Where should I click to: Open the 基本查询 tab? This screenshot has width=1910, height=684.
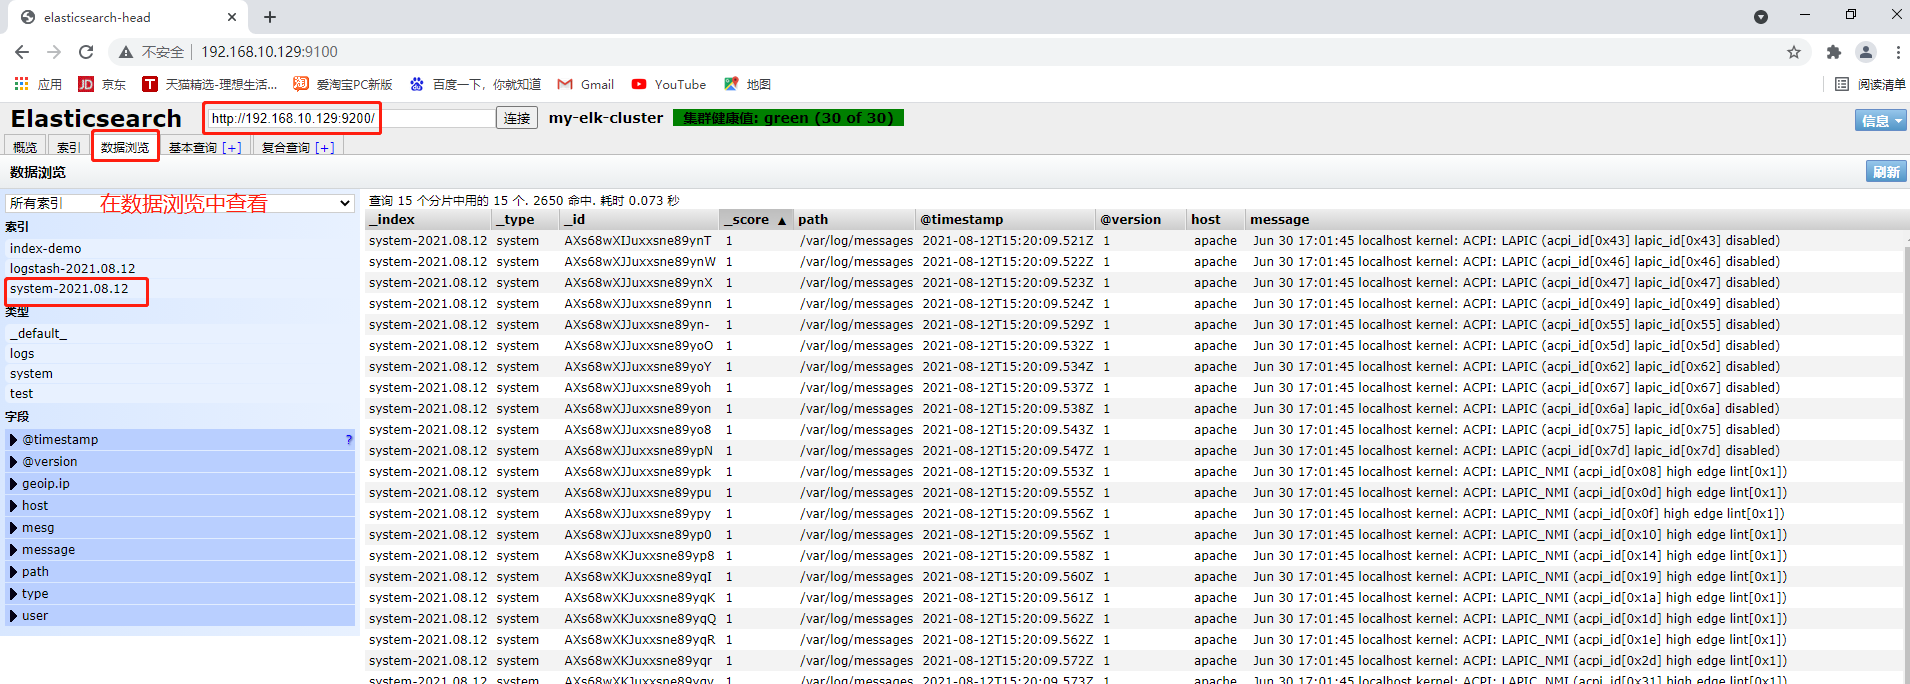pos(192,147)
